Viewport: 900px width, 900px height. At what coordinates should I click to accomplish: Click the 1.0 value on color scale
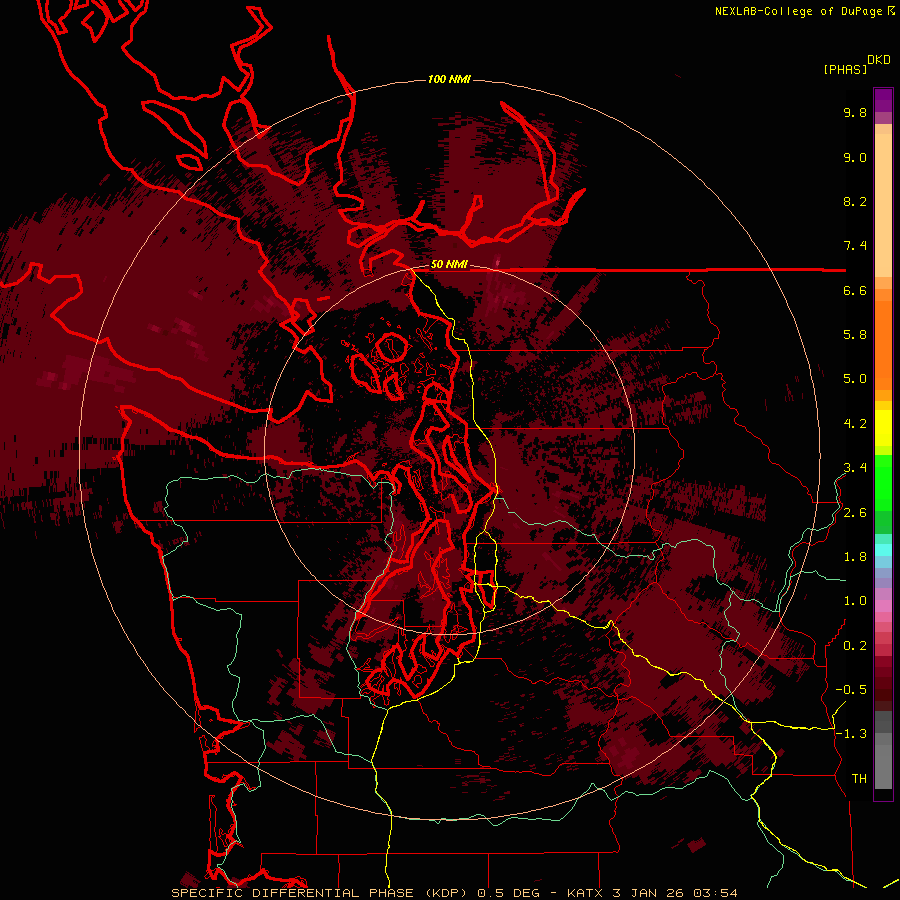coord(855,601)
